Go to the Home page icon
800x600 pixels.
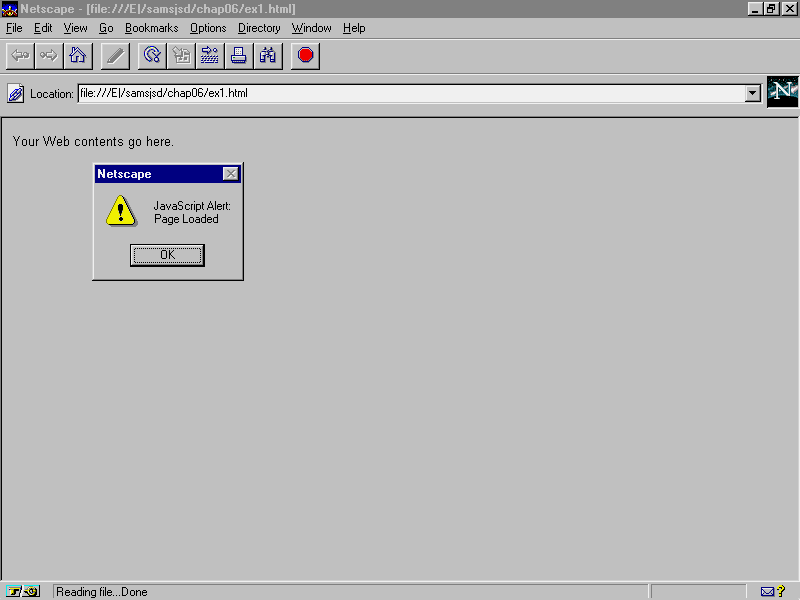tap(77, 55)
